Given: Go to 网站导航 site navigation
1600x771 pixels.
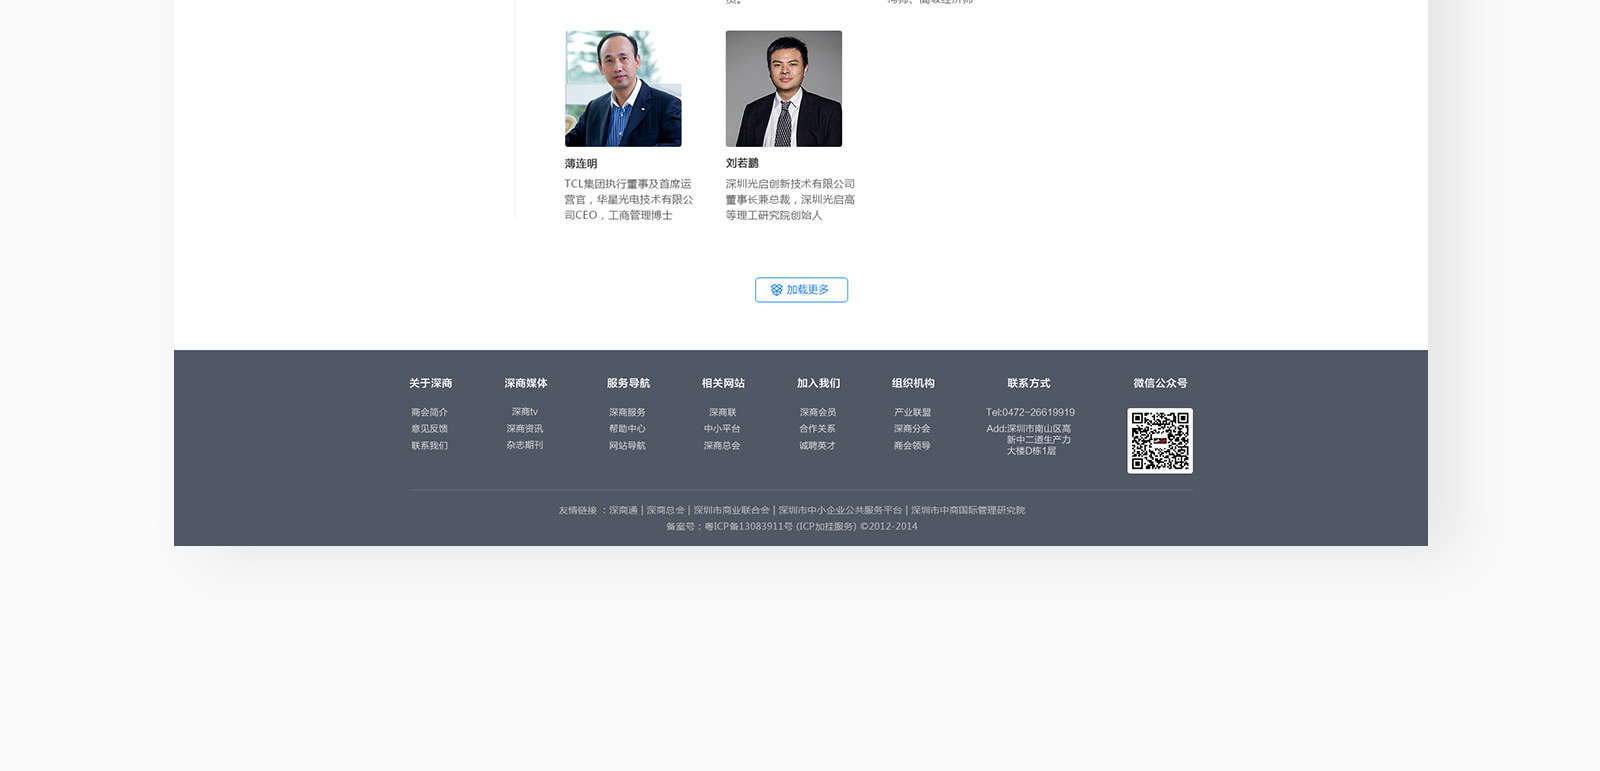Looking at the screenshot, I should pos(627,446).
